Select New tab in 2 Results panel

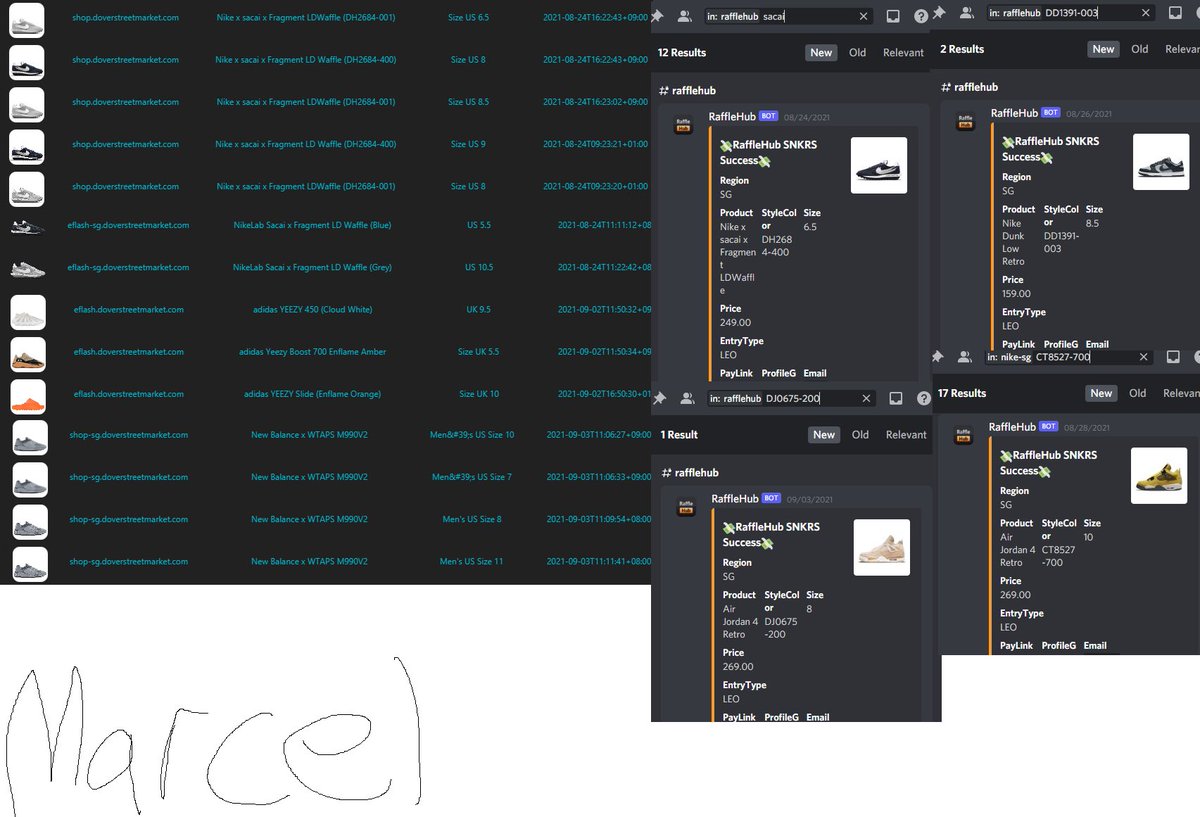click(x=1103, y=49)
